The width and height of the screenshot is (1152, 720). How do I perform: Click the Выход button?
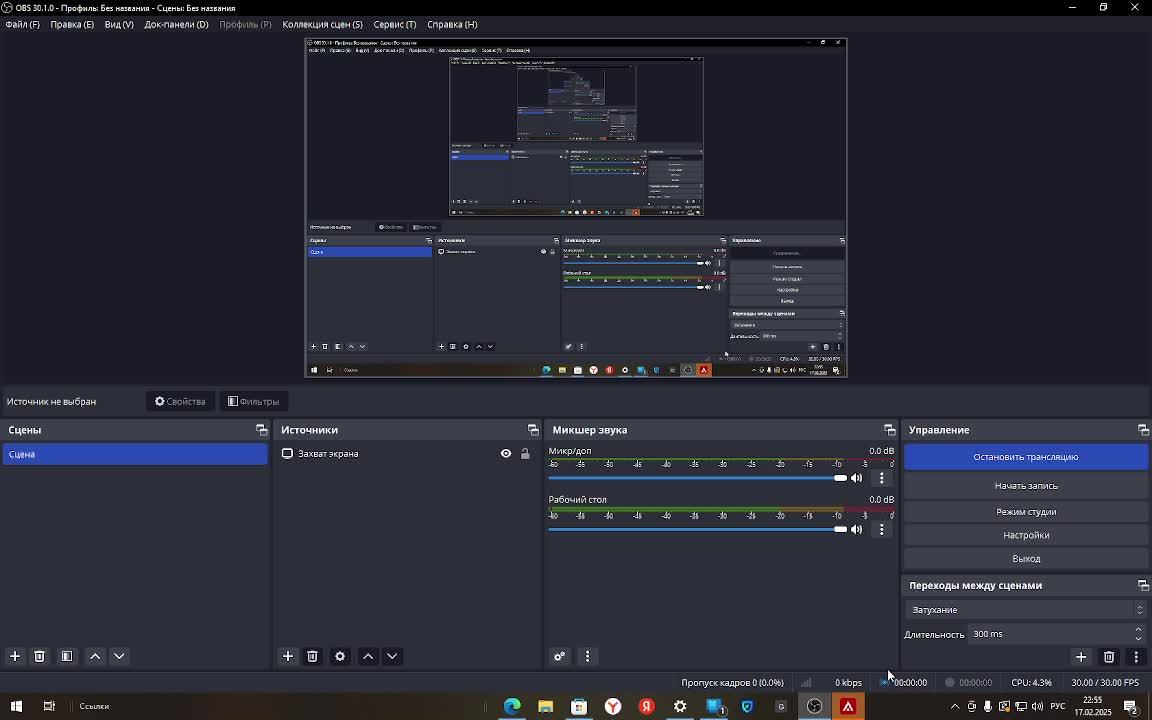(x=1026, y=558)
